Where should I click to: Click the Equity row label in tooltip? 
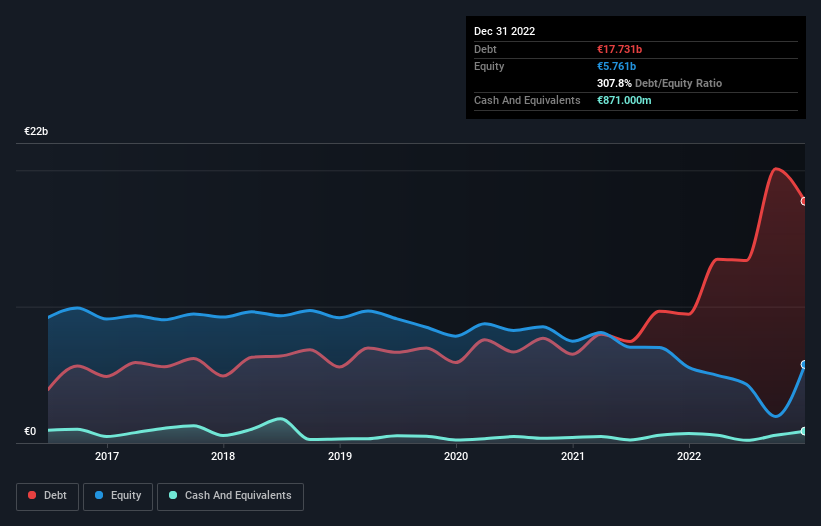pyautogui.click(x=489, y=66)
